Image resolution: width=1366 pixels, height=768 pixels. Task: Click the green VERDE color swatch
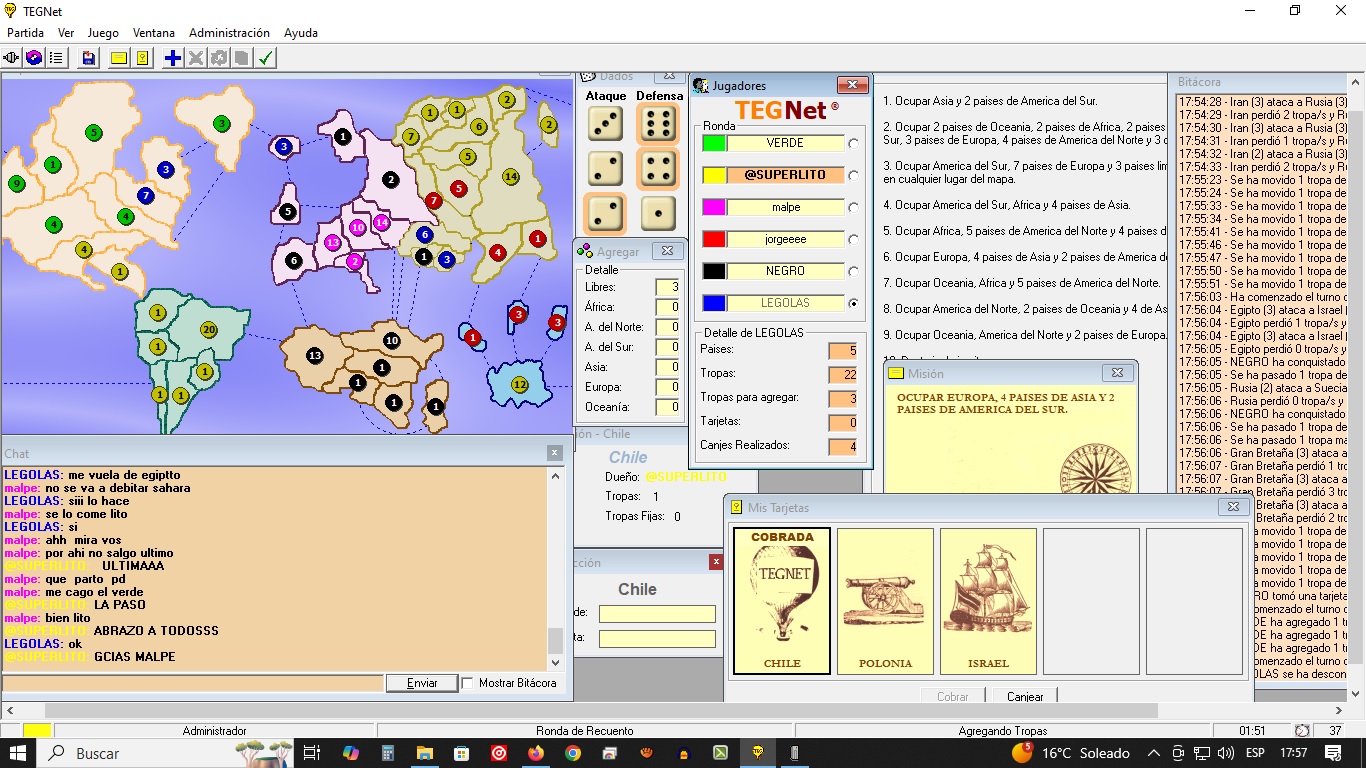point(714,144)
